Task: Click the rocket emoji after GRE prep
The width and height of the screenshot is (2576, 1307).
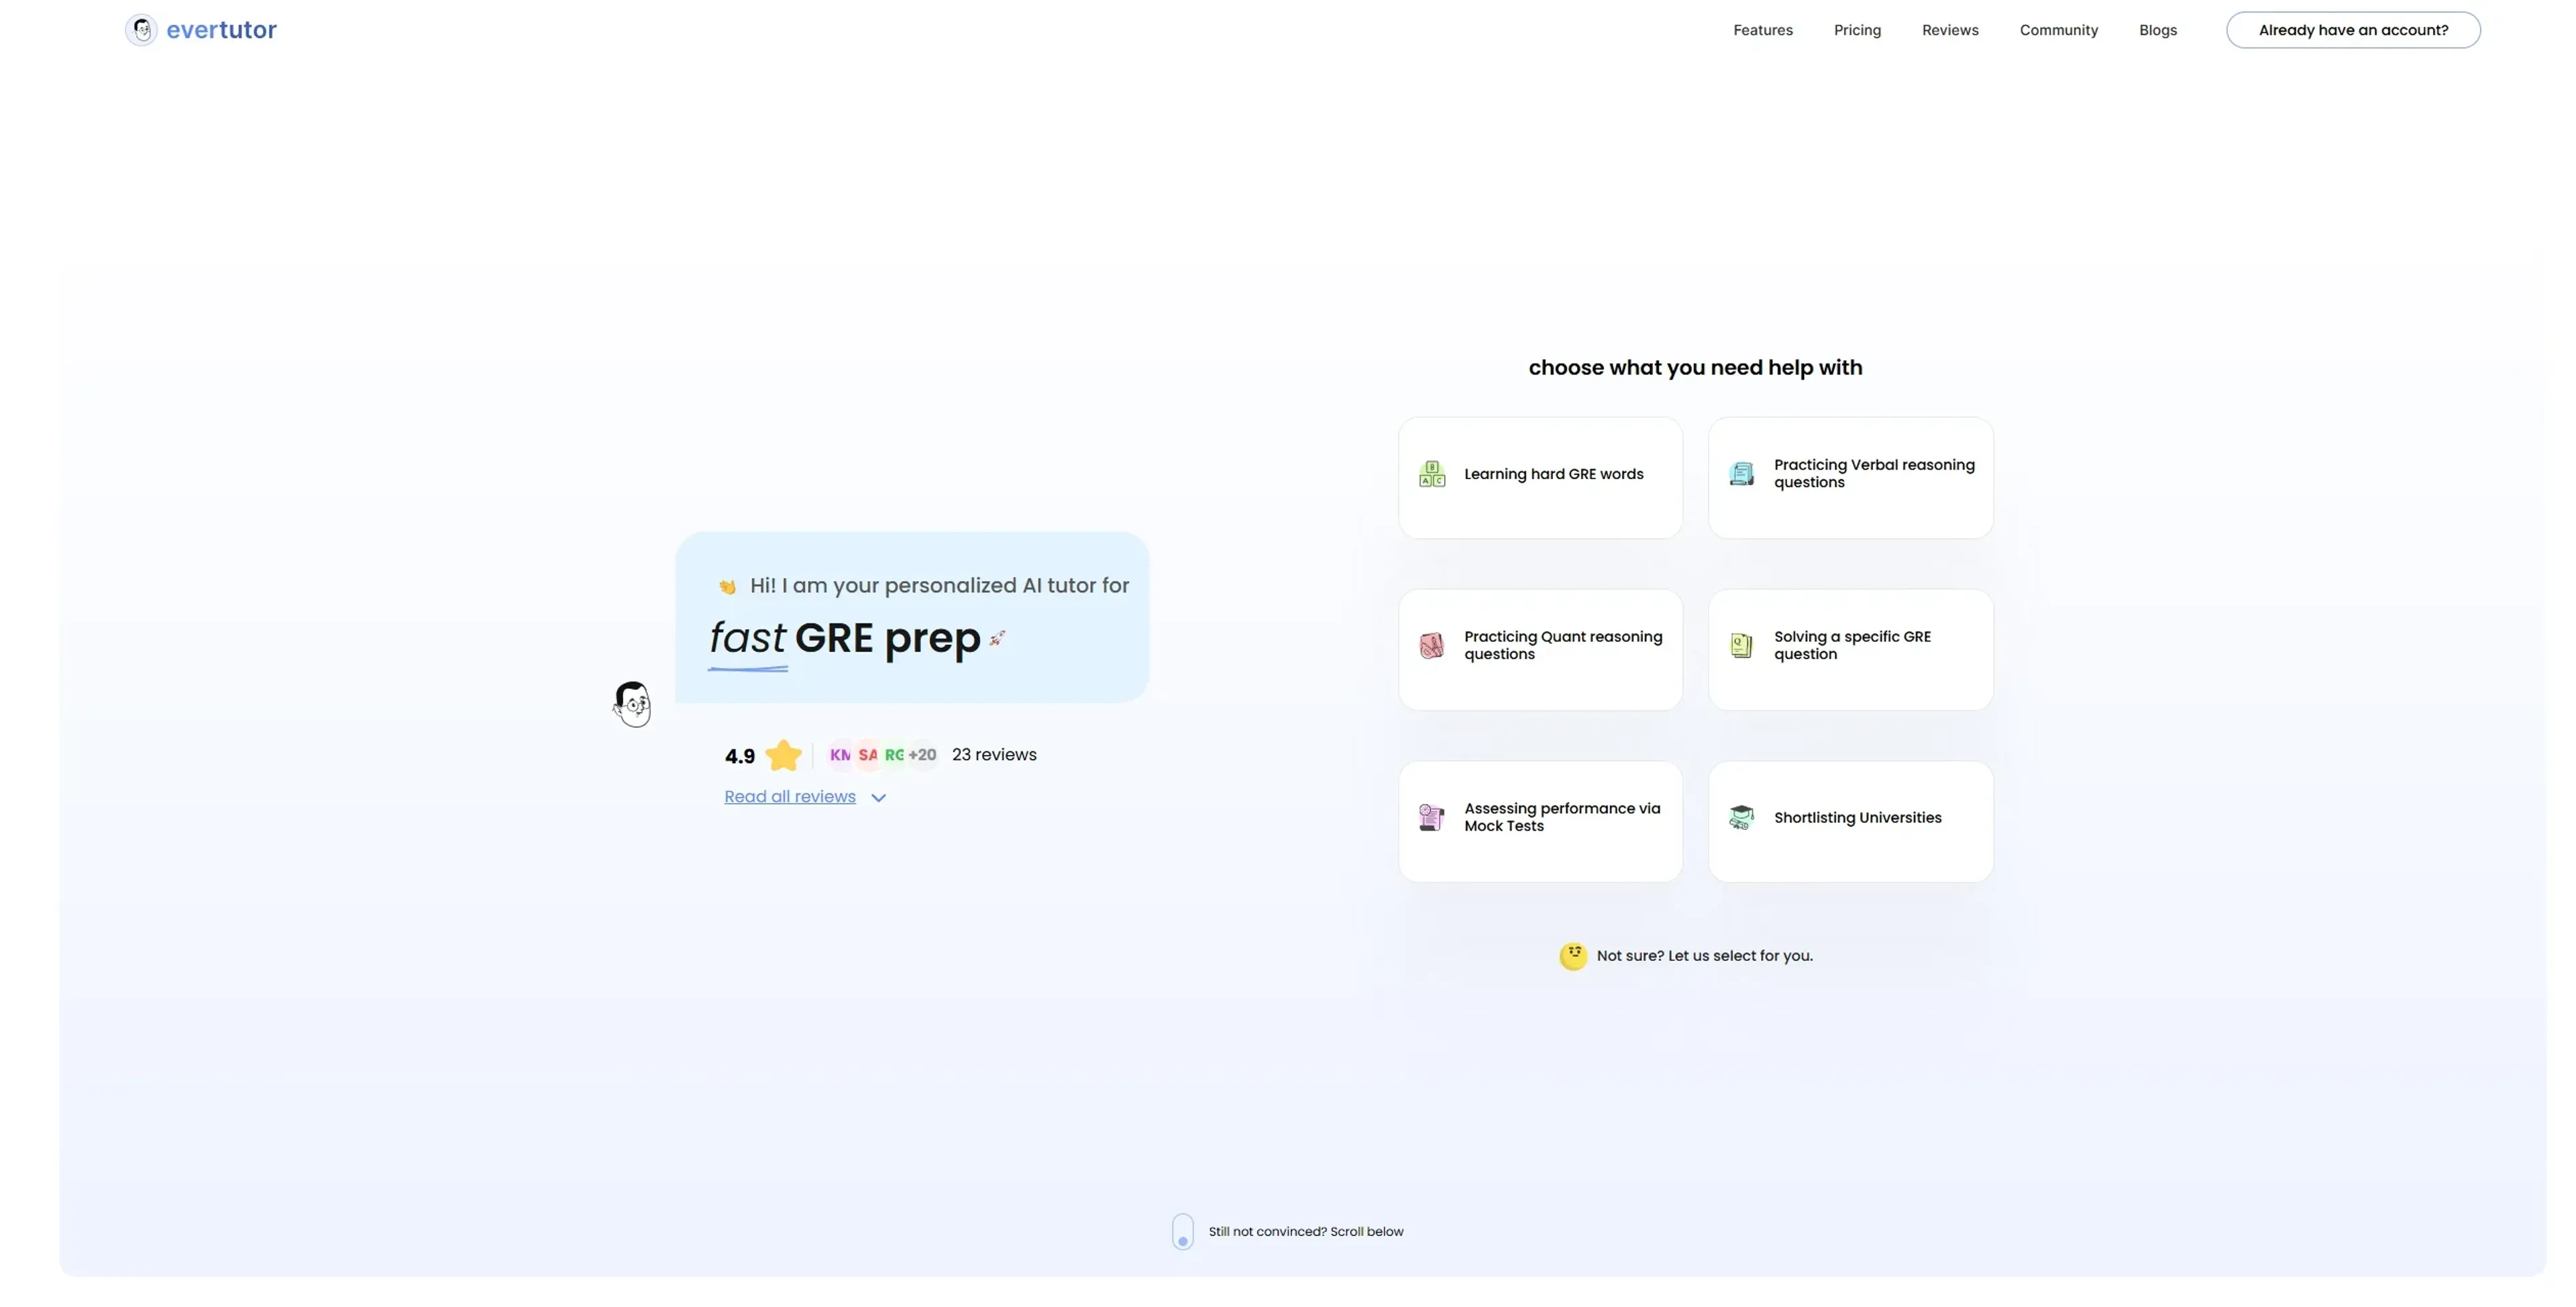Action: (x=997, y=638)
